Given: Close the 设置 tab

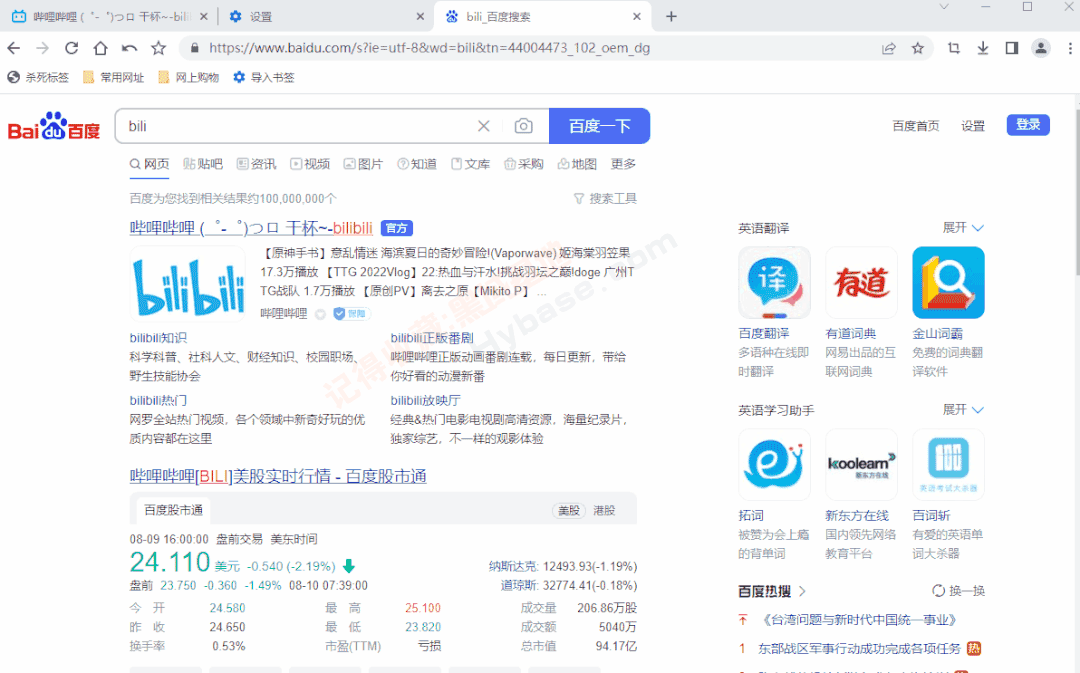Looking at the screenshot, I should (x=420, y=17).
